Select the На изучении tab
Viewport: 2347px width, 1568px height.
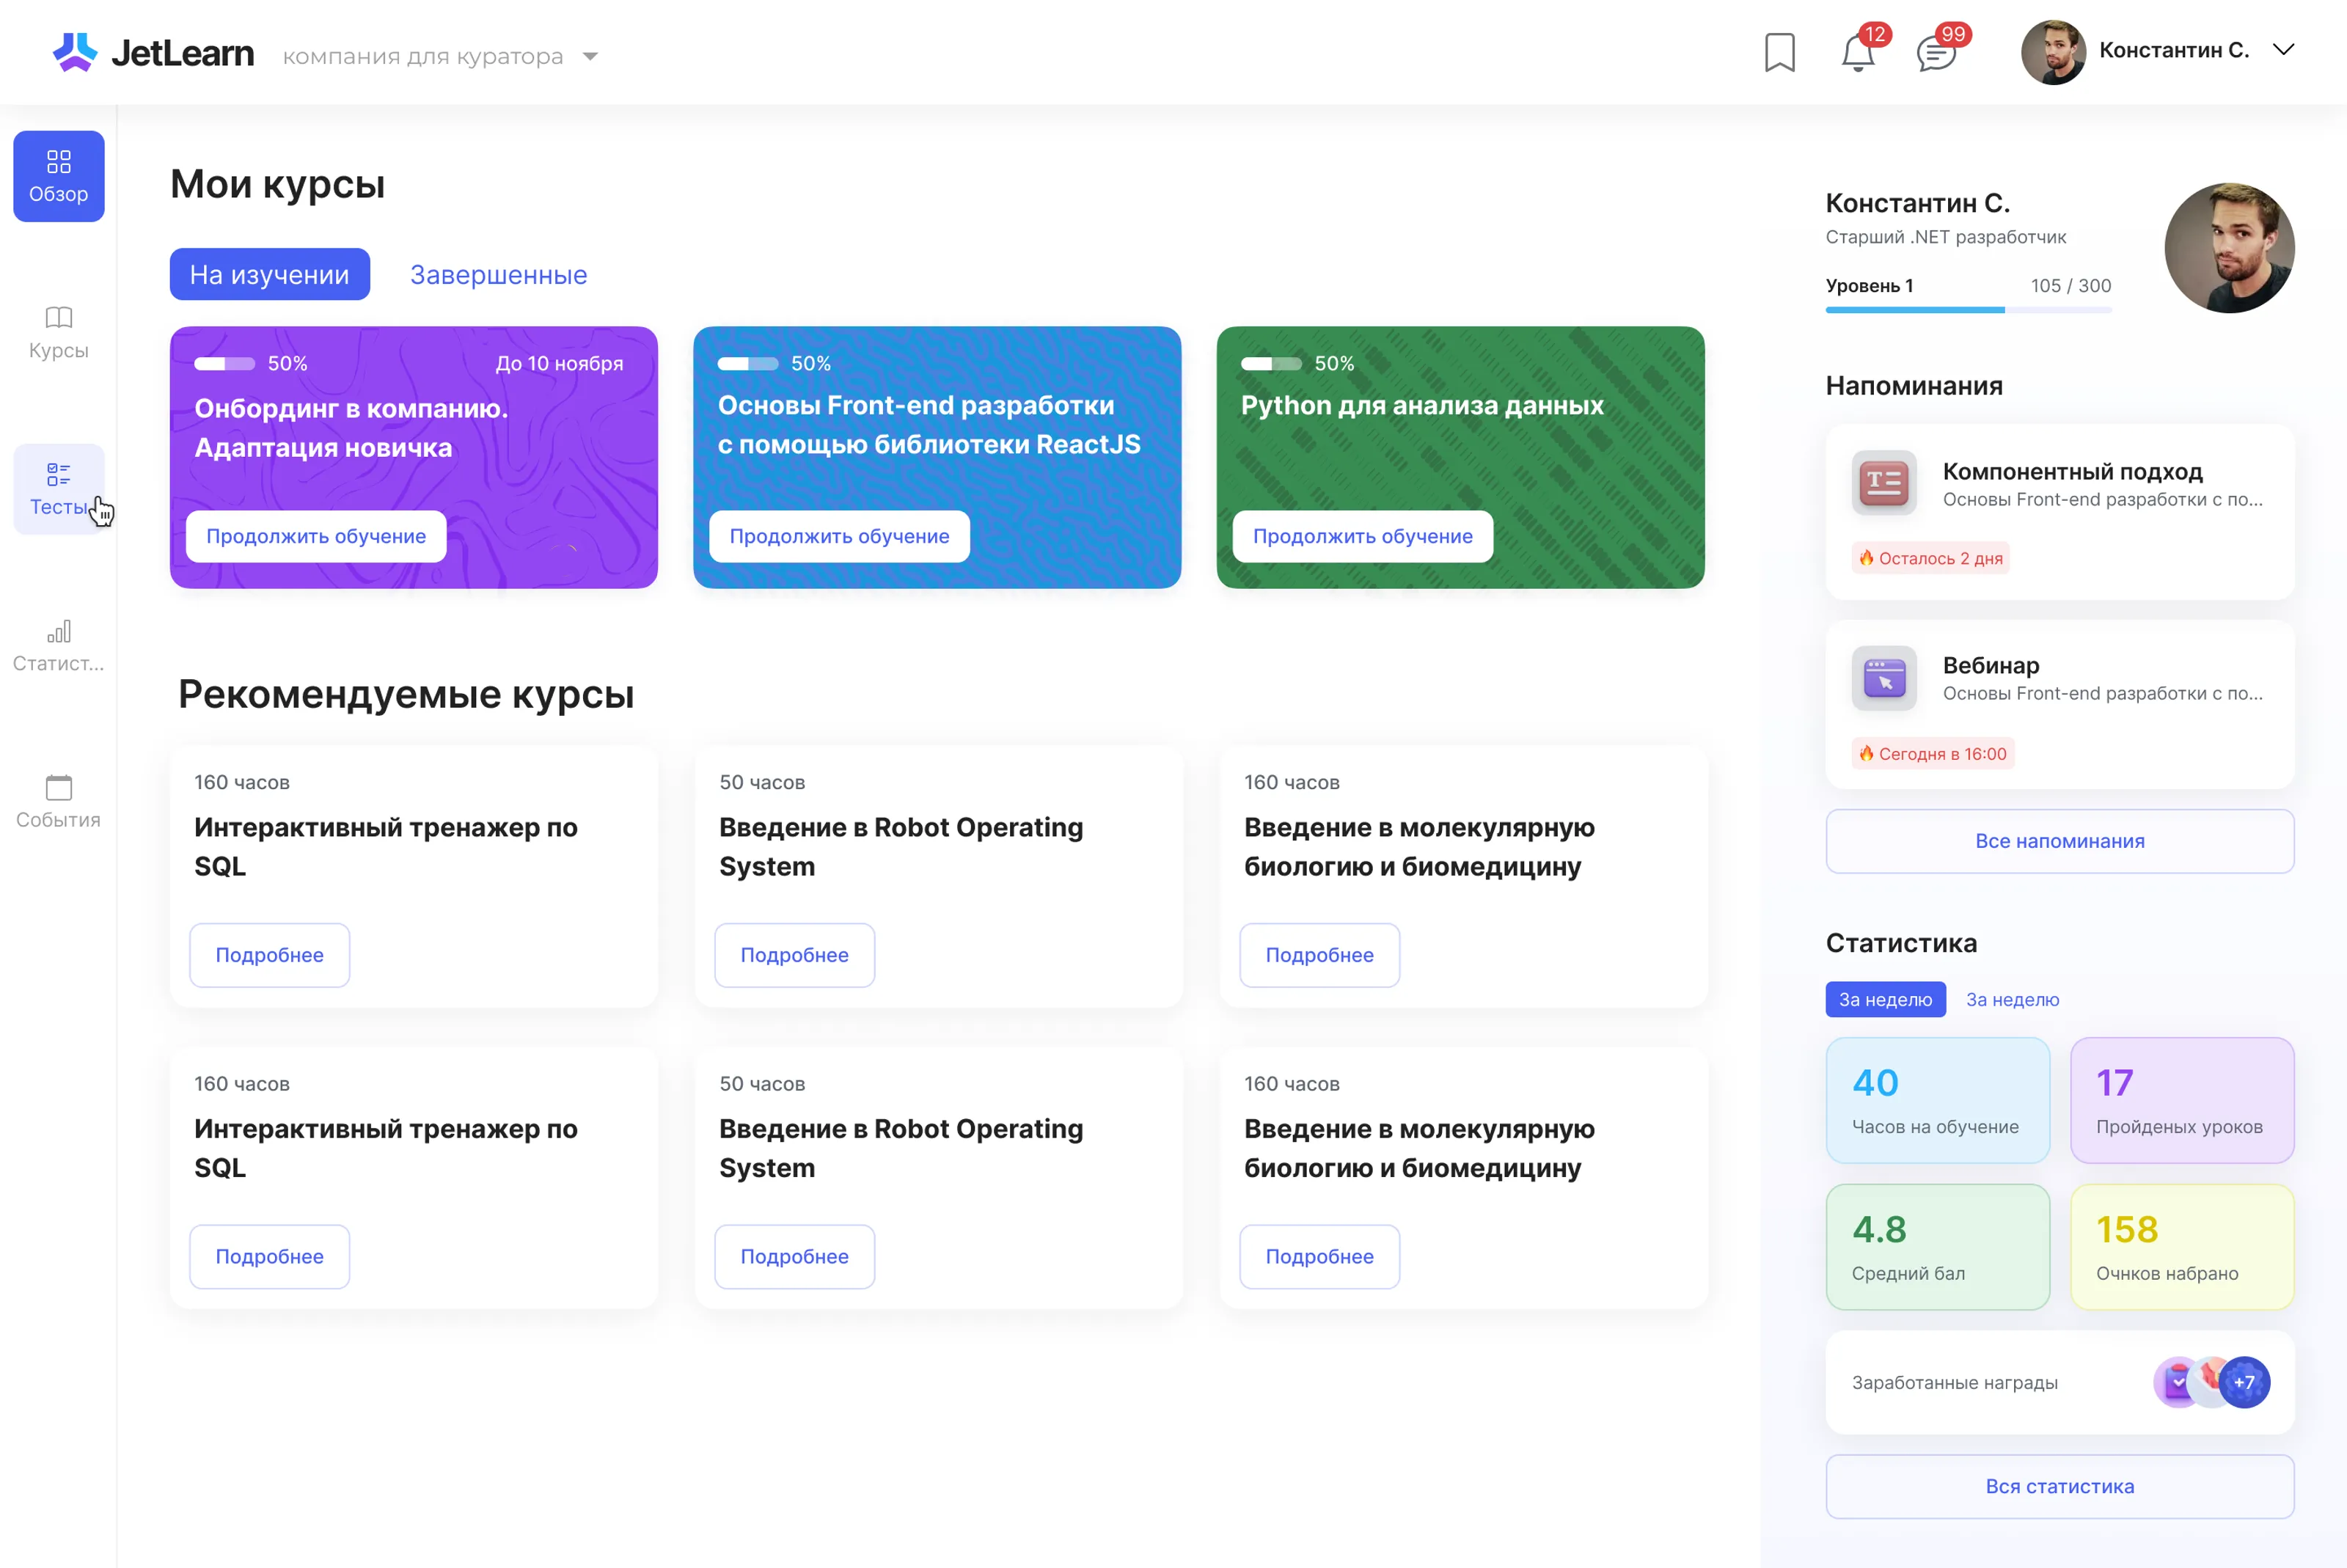pyautogui.click(x=269, y=275)
